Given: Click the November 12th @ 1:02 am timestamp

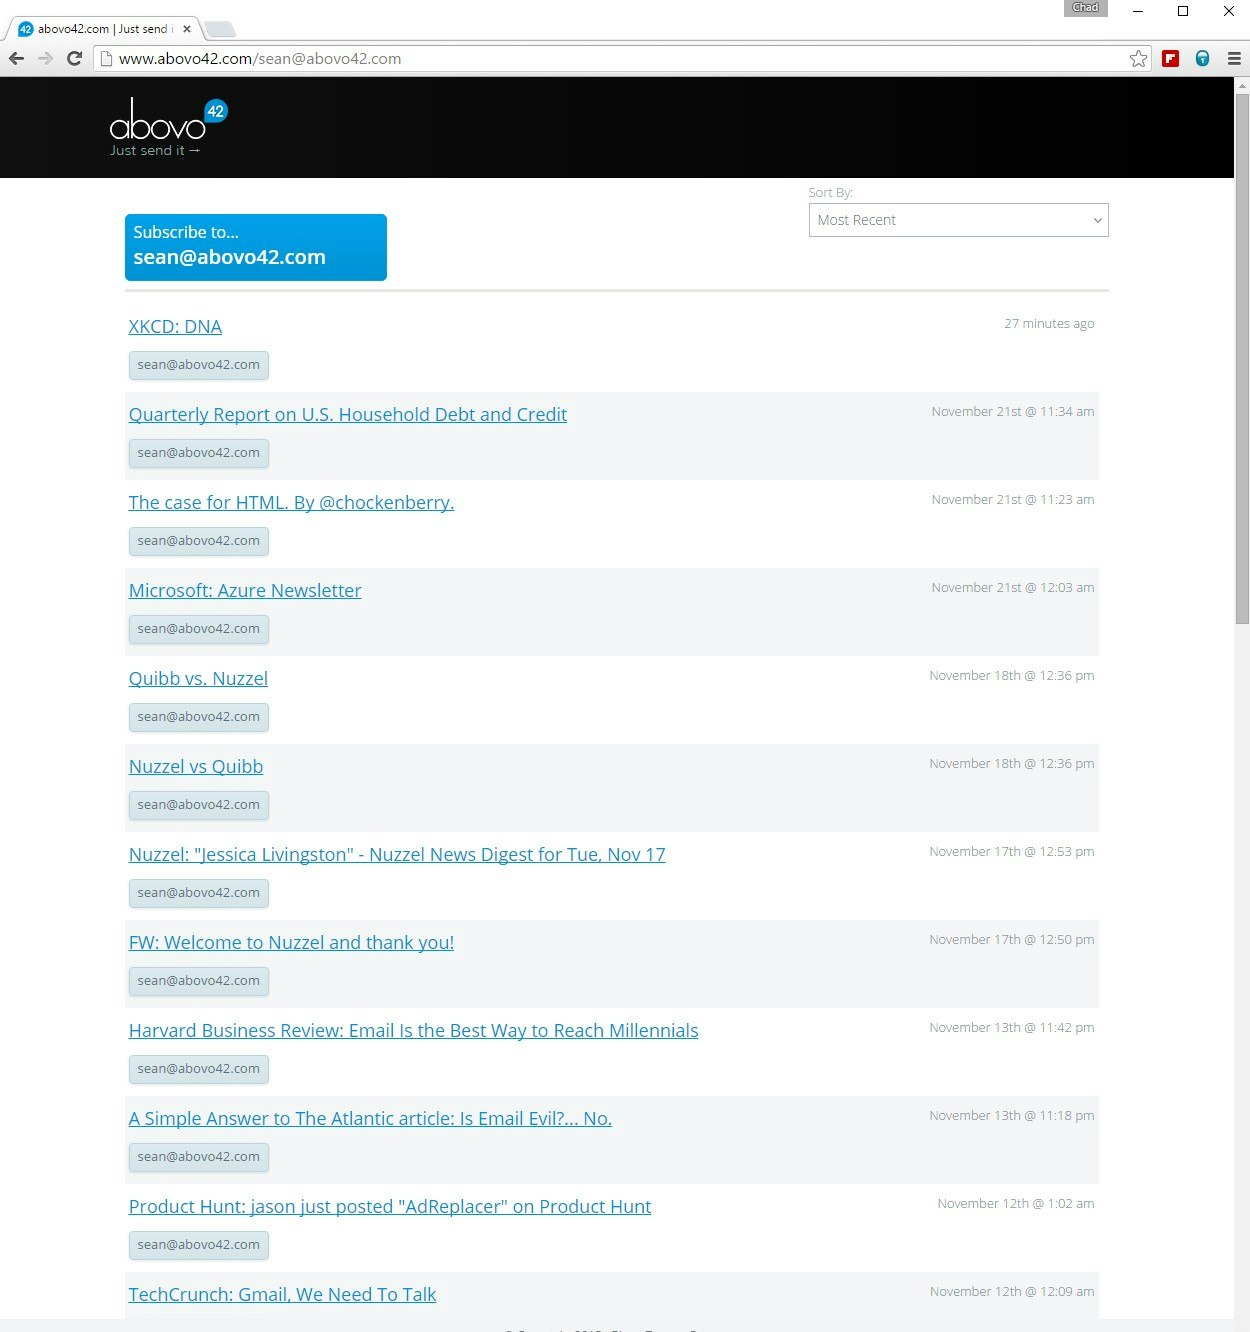Looking at the screenshot, I should coord(1016,1204).
